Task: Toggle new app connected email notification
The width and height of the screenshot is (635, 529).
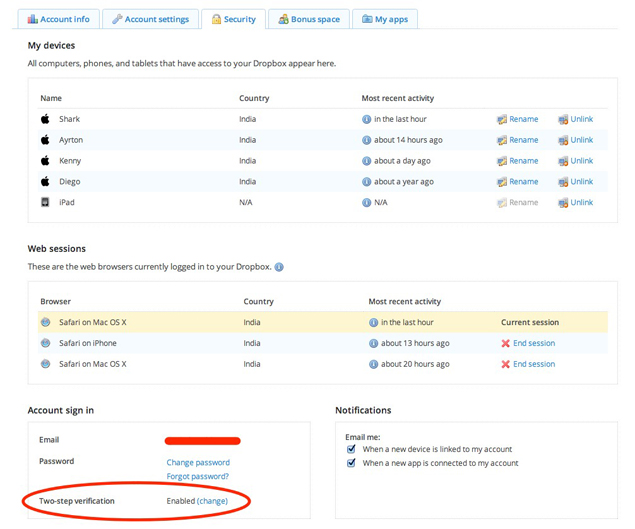Action: [x=351, y=463]
